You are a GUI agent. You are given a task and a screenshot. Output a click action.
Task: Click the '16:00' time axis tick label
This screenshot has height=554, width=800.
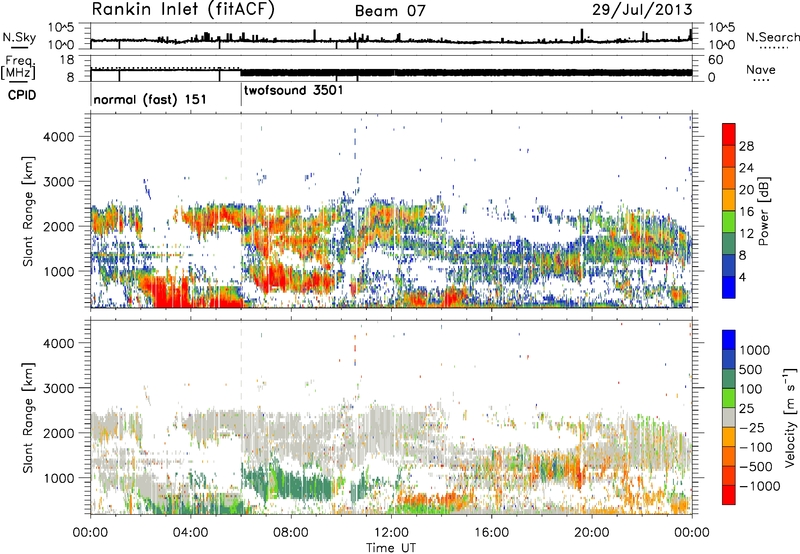pos(491,533)
